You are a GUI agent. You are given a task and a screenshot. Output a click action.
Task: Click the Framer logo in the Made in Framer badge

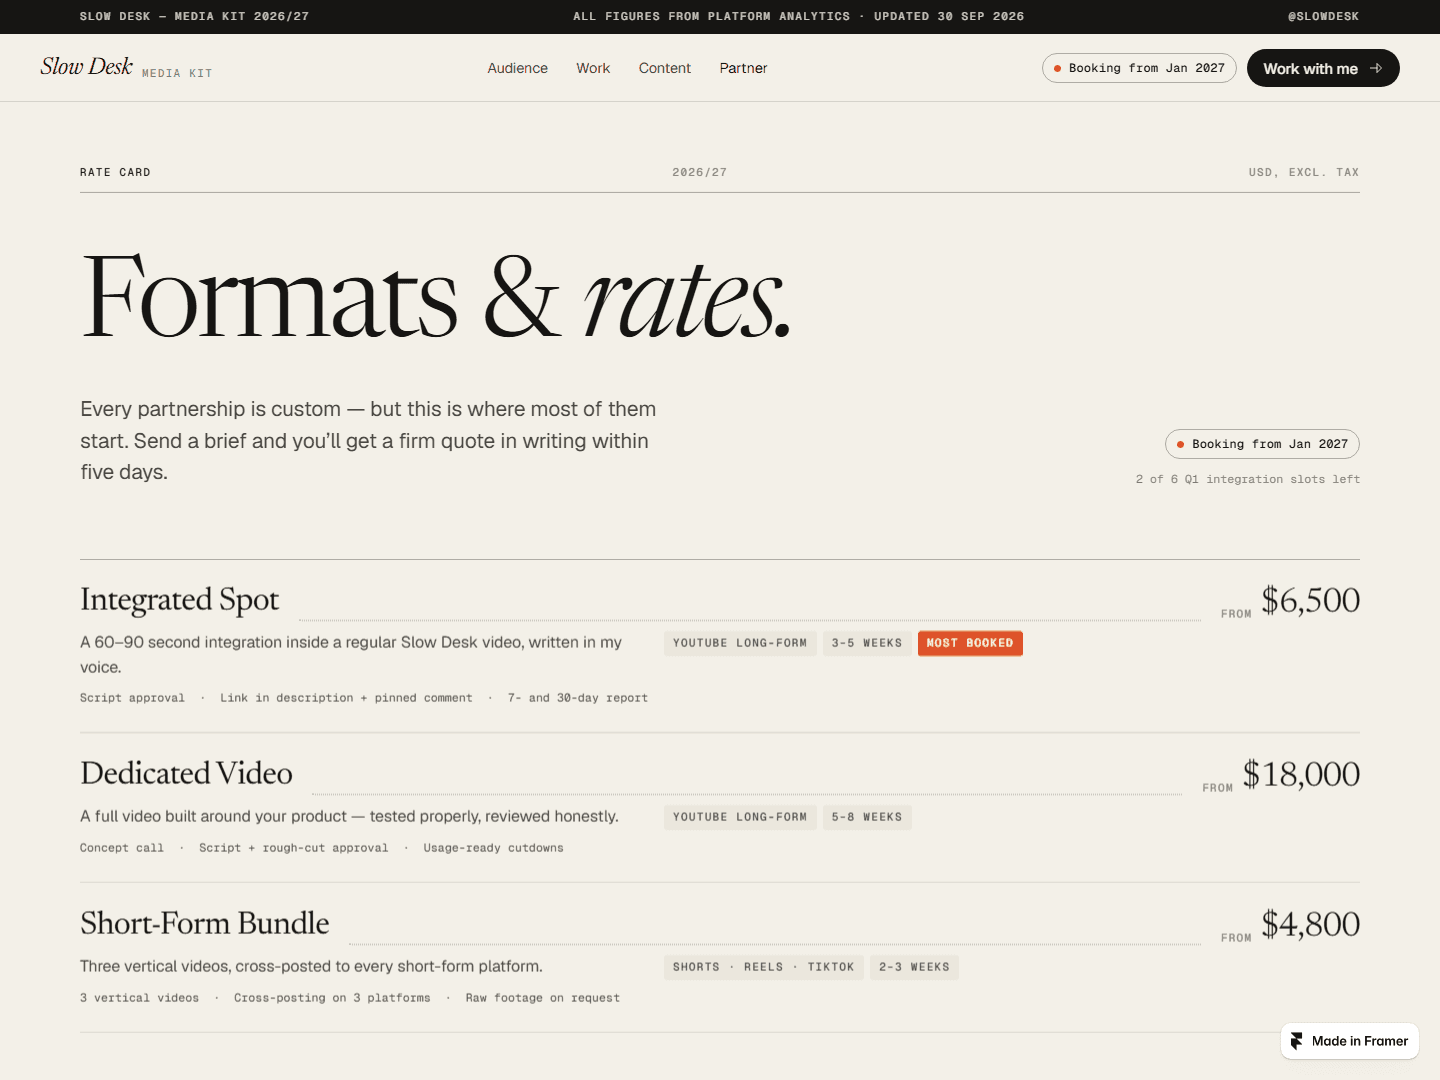pyautogui.click(x=1297, y=1041)
